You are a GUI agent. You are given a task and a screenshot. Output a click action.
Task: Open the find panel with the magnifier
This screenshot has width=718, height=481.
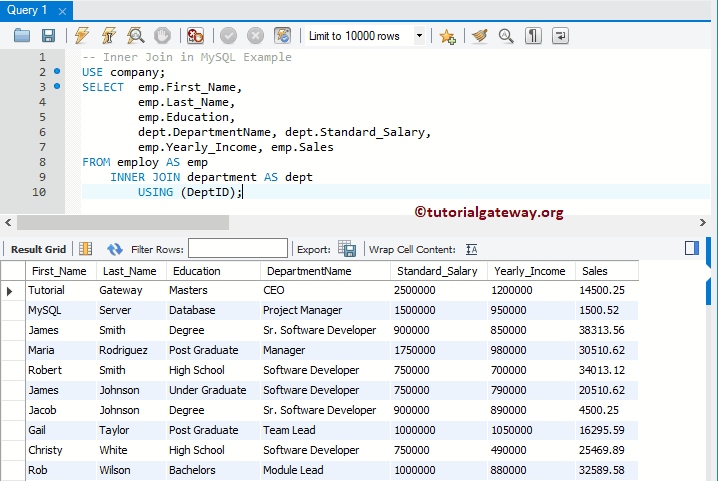coord(506,36)
